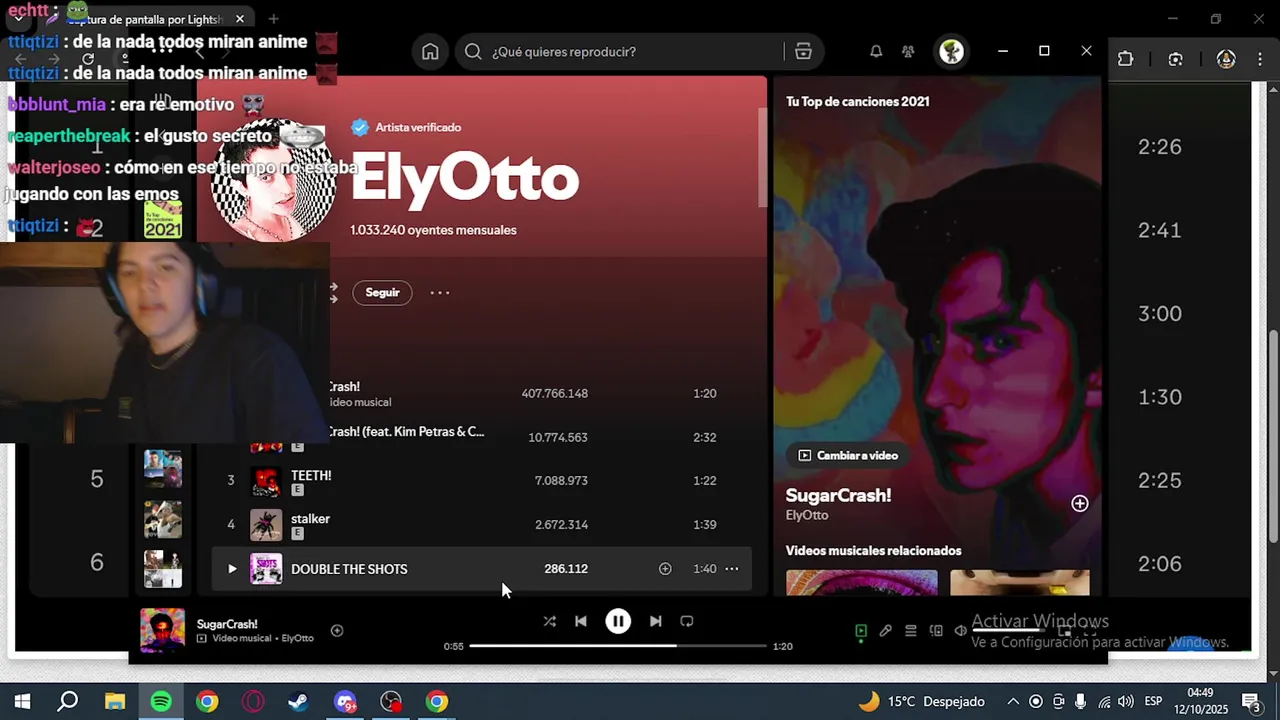Viewport: 1280px width, 720px height.
Task: Open Opera GX from the taskbar
Action: pos(253,701)
